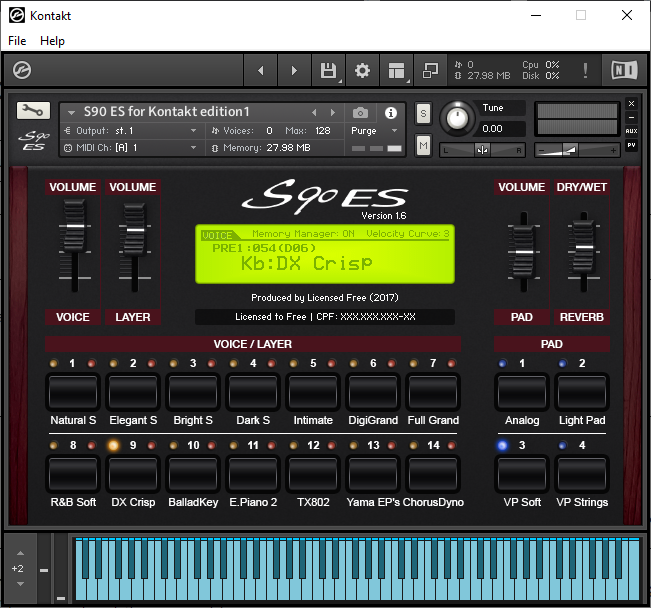Select next preset in instrument header
651x608 pixels.
pyautogui.click(x=333, y=113)
